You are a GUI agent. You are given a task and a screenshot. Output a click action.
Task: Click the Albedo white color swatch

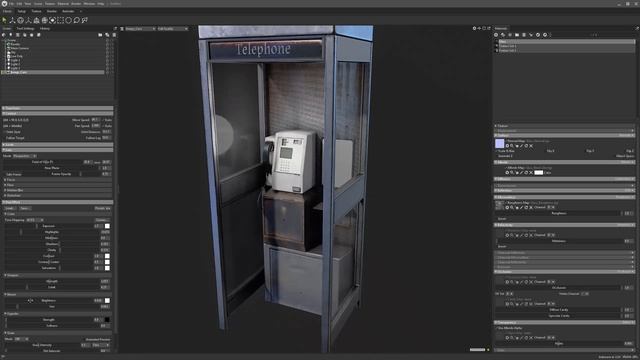(x=538, y=172)
